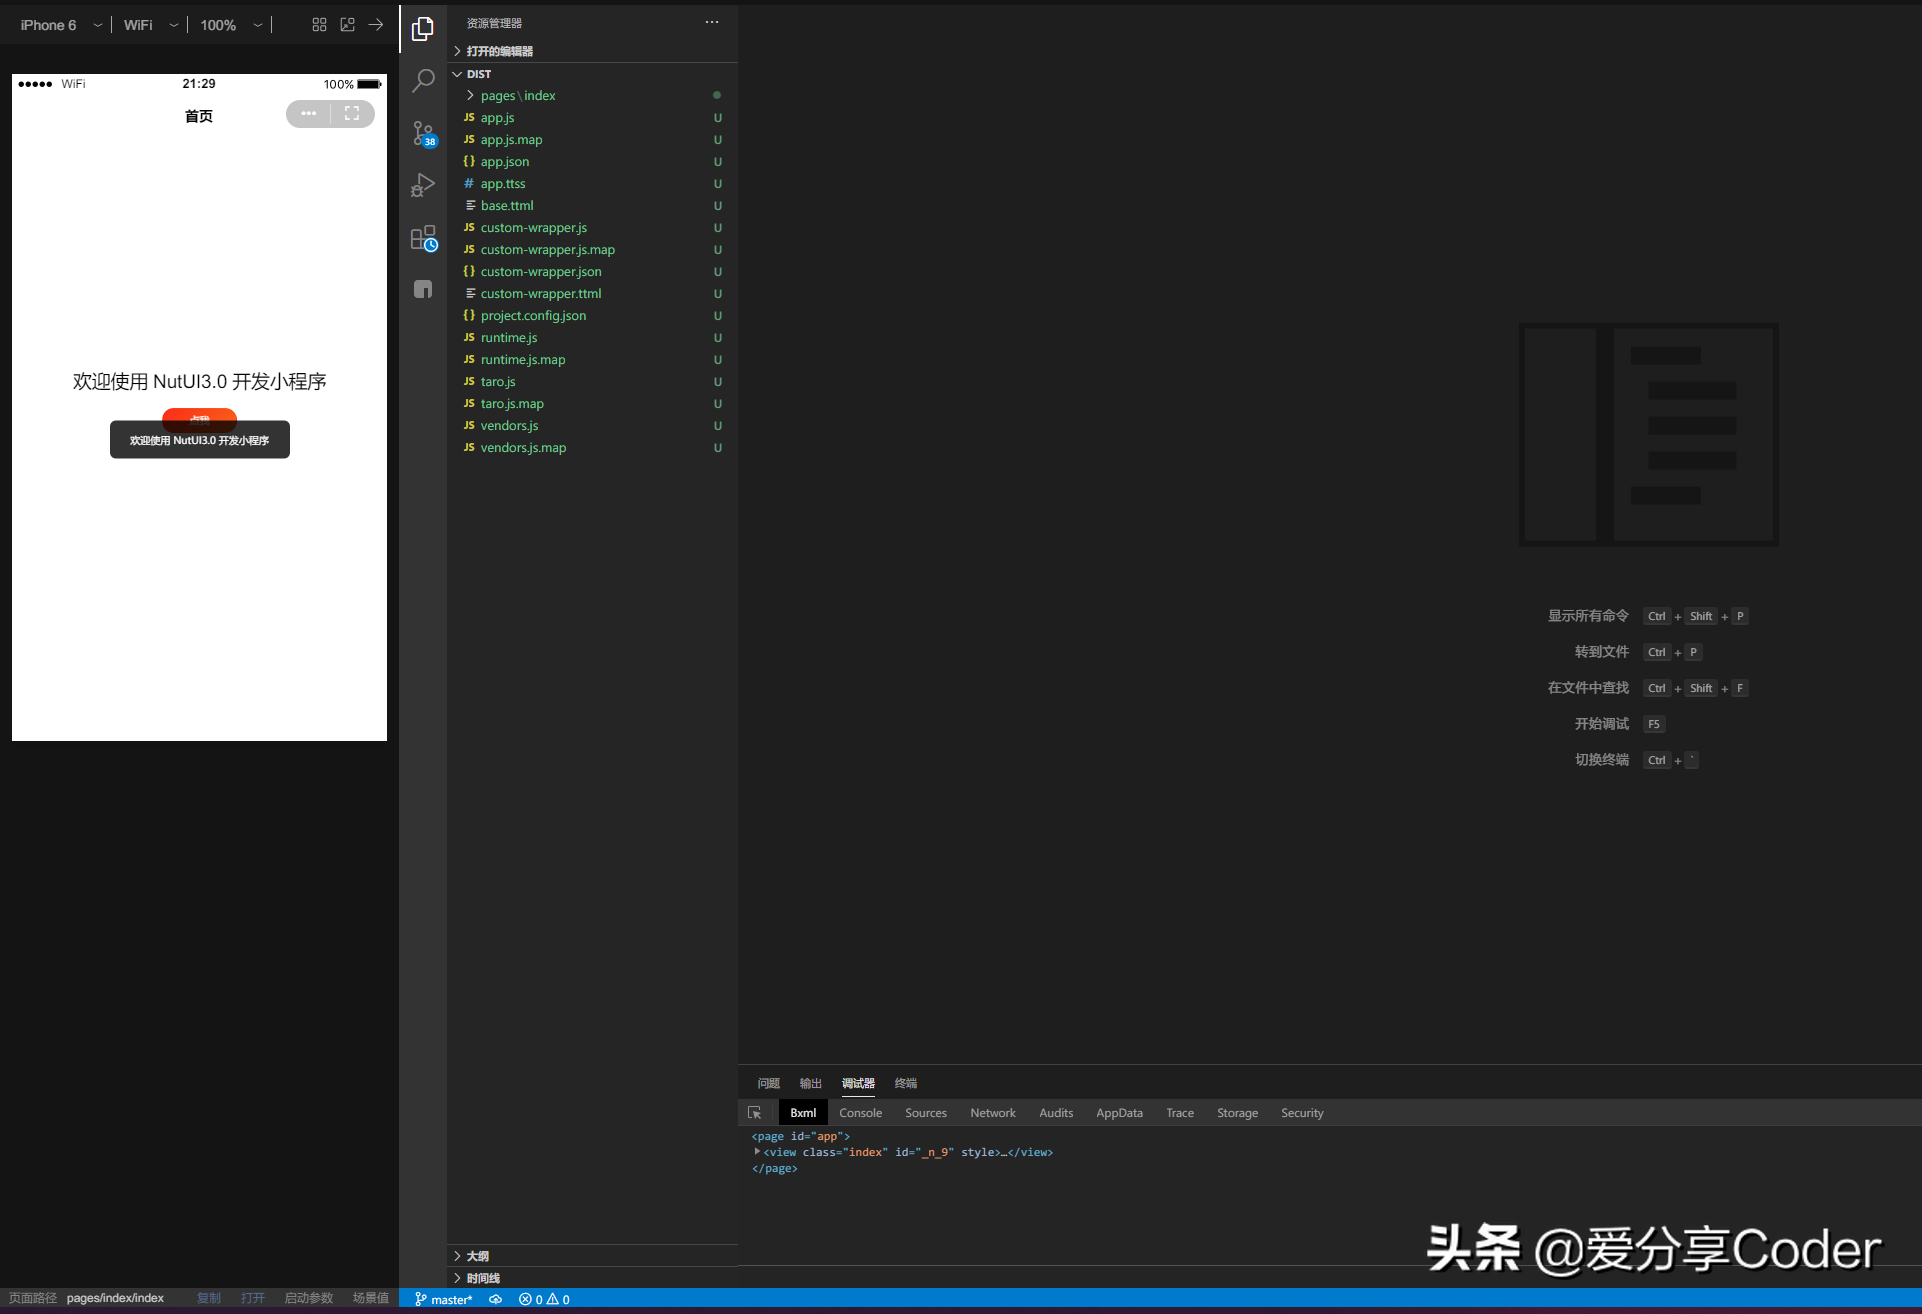Open the Search icon in activity bar

pos(423,81)
